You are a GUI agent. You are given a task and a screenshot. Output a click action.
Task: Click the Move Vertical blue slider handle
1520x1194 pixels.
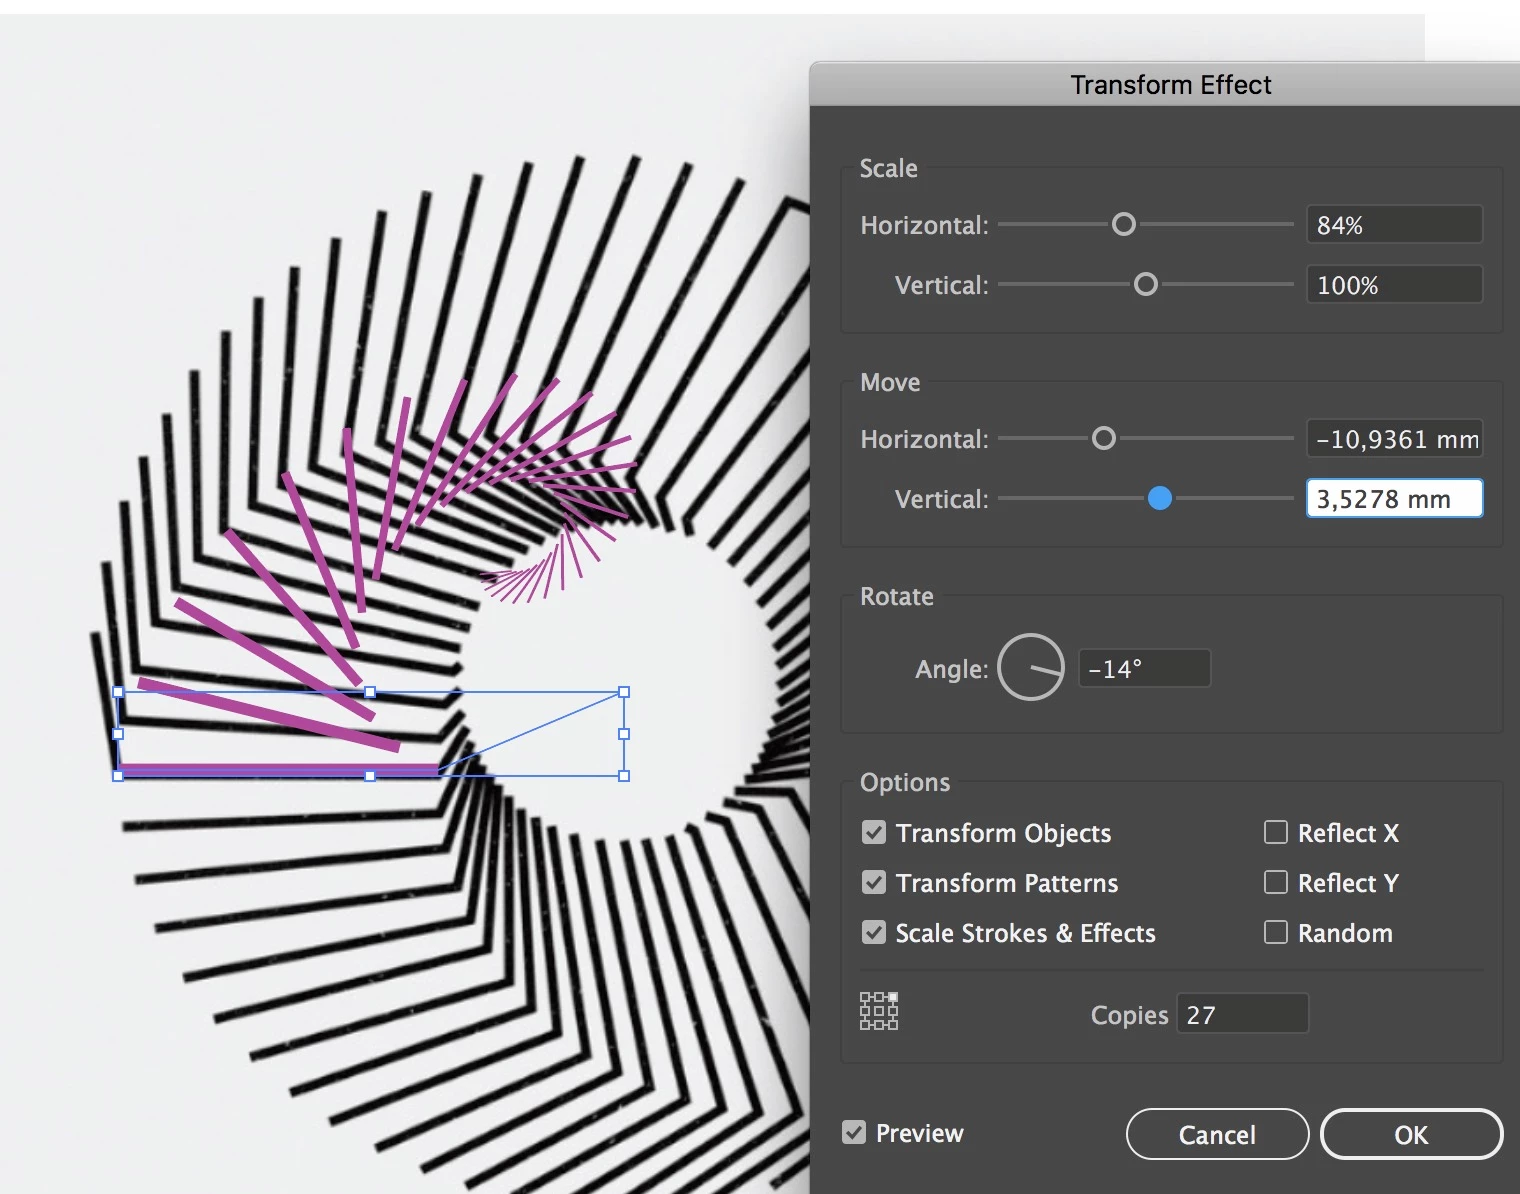click(x=1160, y=498)
